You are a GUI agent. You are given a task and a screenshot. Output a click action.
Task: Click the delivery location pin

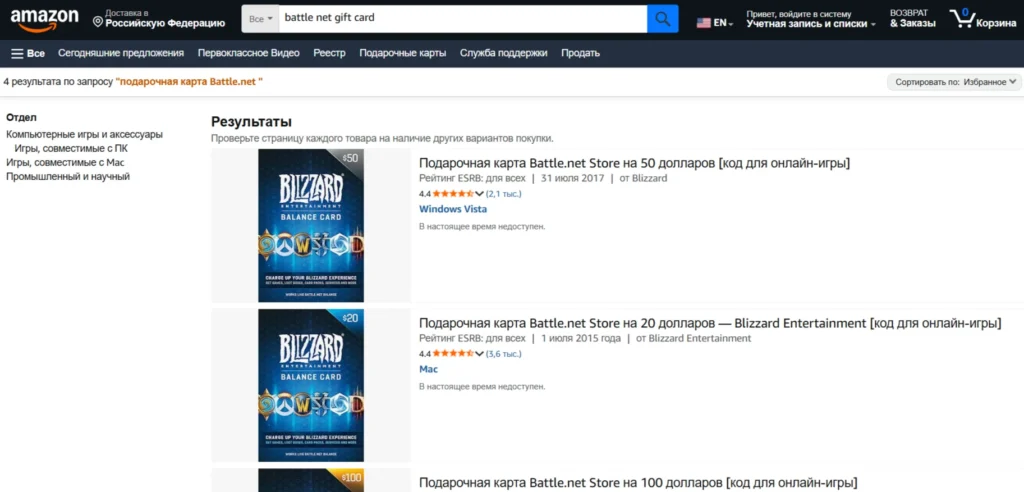[98, 23]
